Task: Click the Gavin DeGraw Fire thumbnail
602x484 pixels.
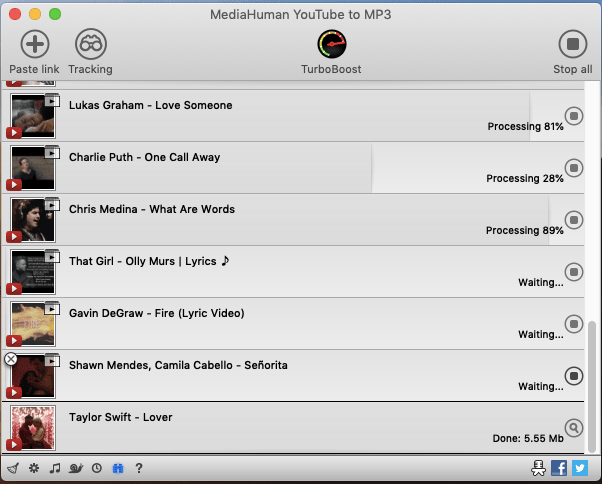Action: pyautogui.click(x=33, y=324)
